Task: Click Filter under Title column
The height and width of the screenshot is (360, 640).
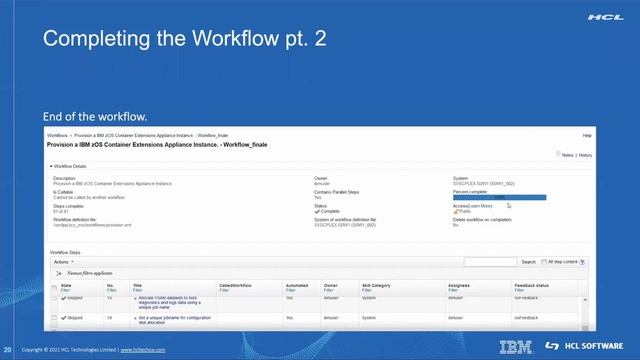Action: pos(138,290)
